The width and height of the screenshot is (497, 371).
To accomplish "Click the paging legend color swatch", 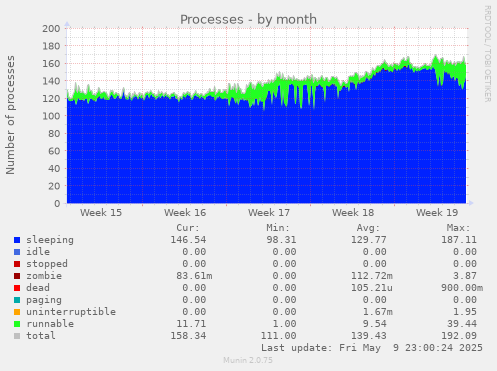I will (17, 300).
